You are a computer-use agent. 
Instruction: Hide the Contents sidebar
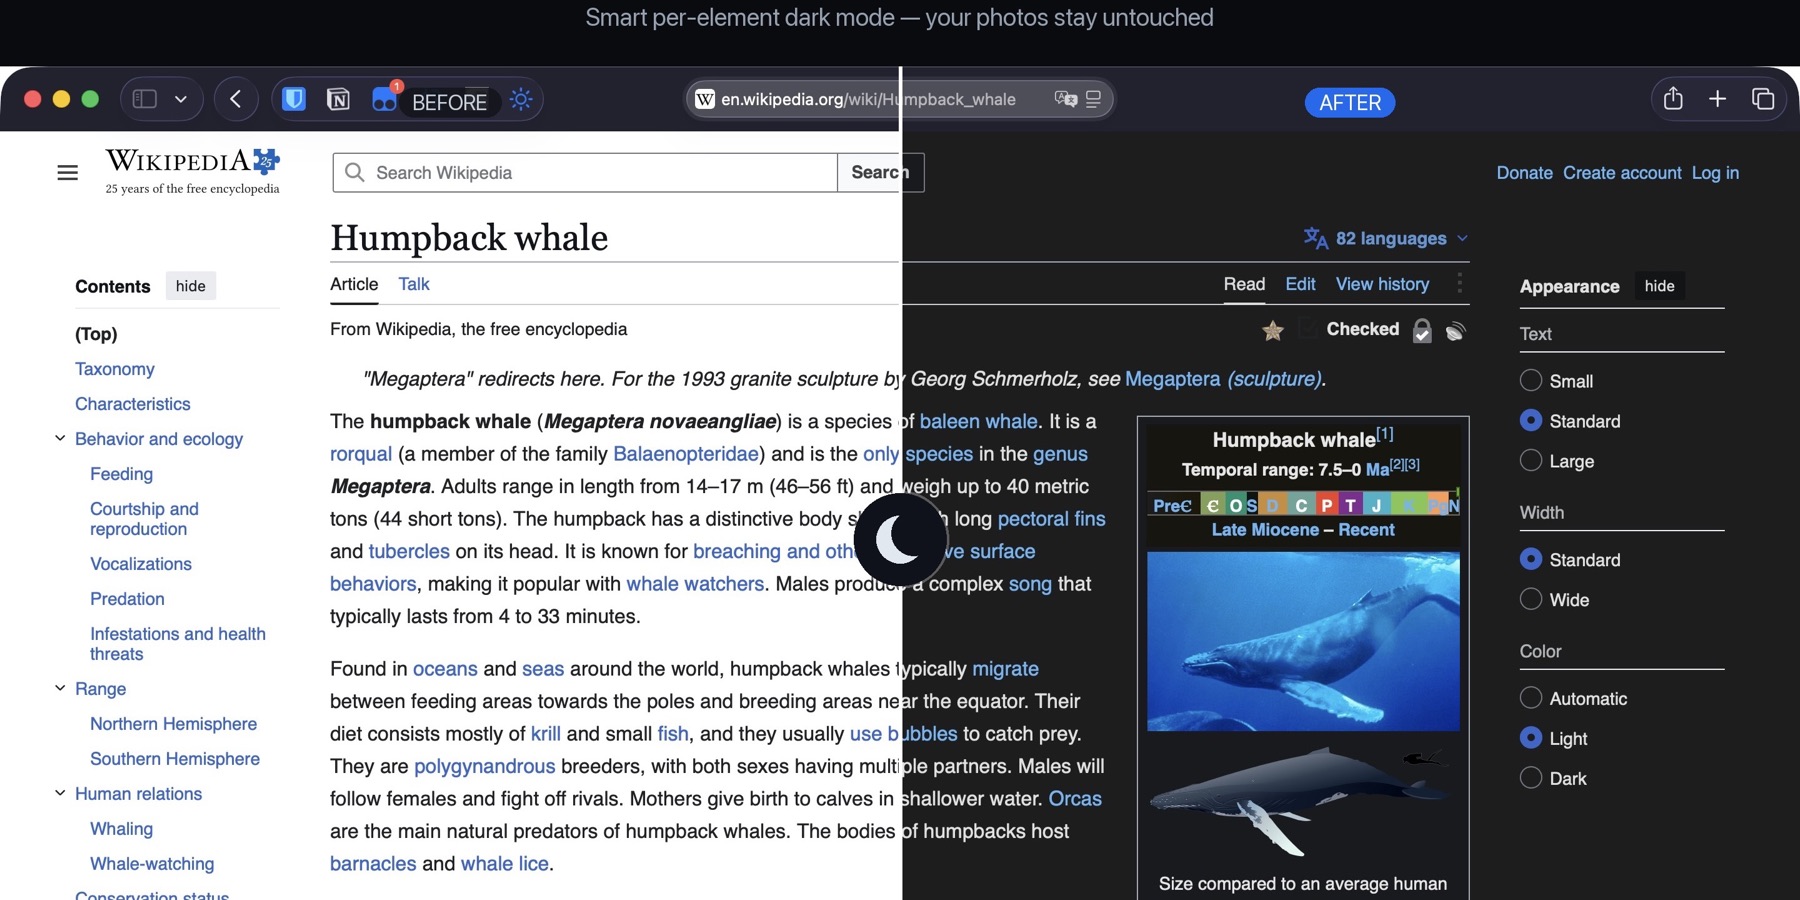click(190, 286)
